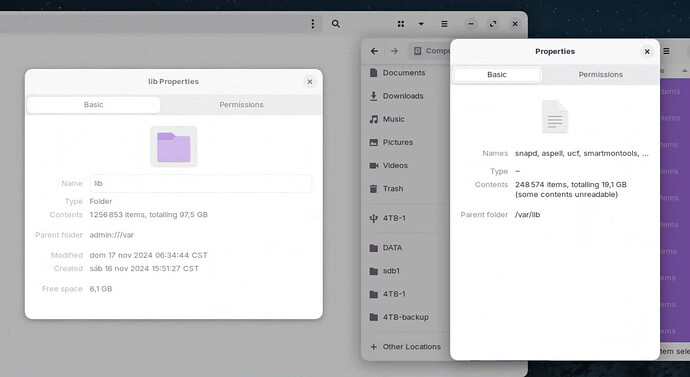Click the document file icon in the Properties dialog
The image size is (690, 377).
[555, 117]
